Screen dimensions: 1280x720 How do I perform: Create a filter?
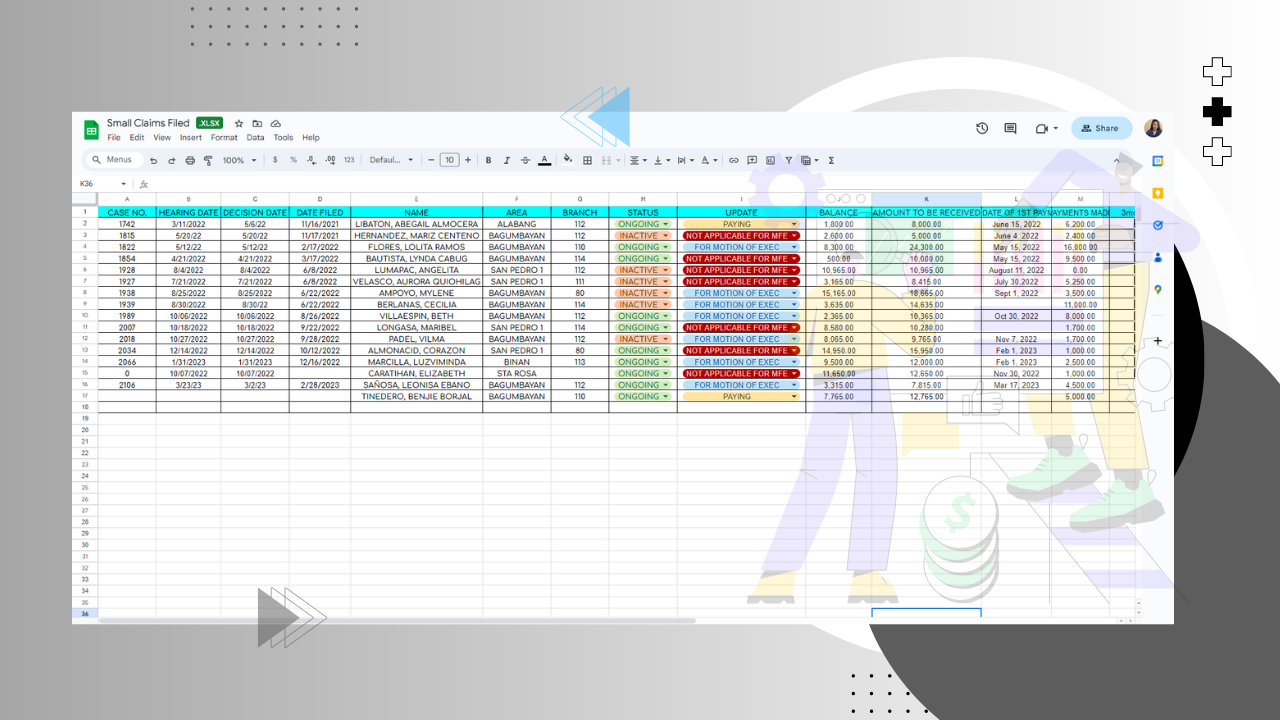(789, 160)
